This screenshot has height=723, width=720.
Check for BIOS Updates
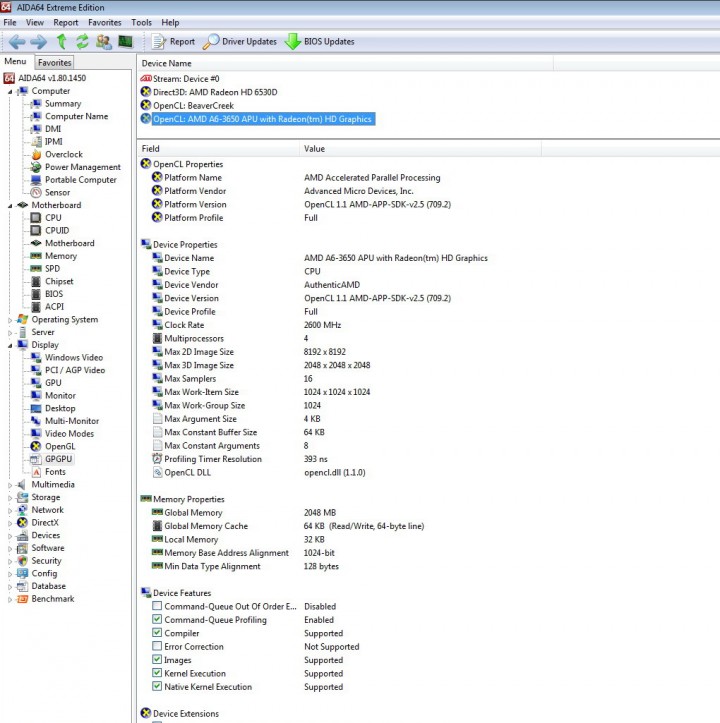pyautogui.click(x=320, y=42)
